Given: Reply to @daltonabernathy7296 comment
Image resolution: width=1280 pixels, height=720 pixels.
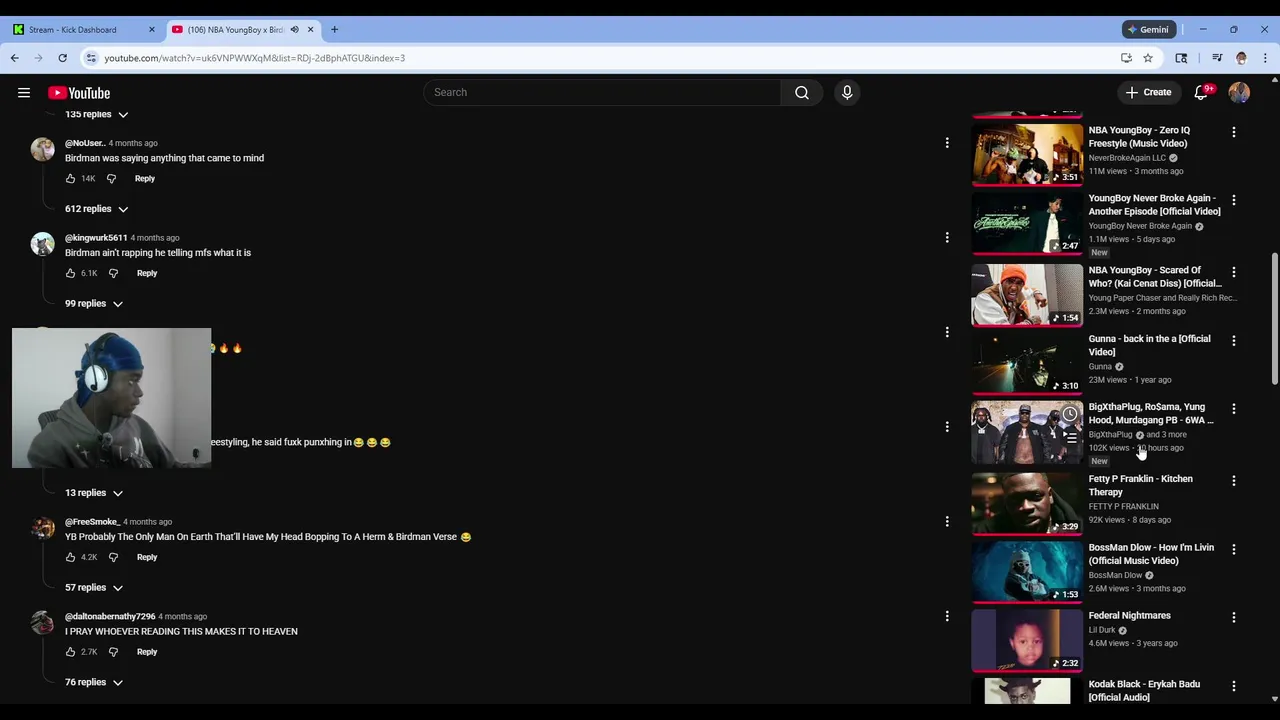Looking at the screenshot, I should tap(147, 652).
